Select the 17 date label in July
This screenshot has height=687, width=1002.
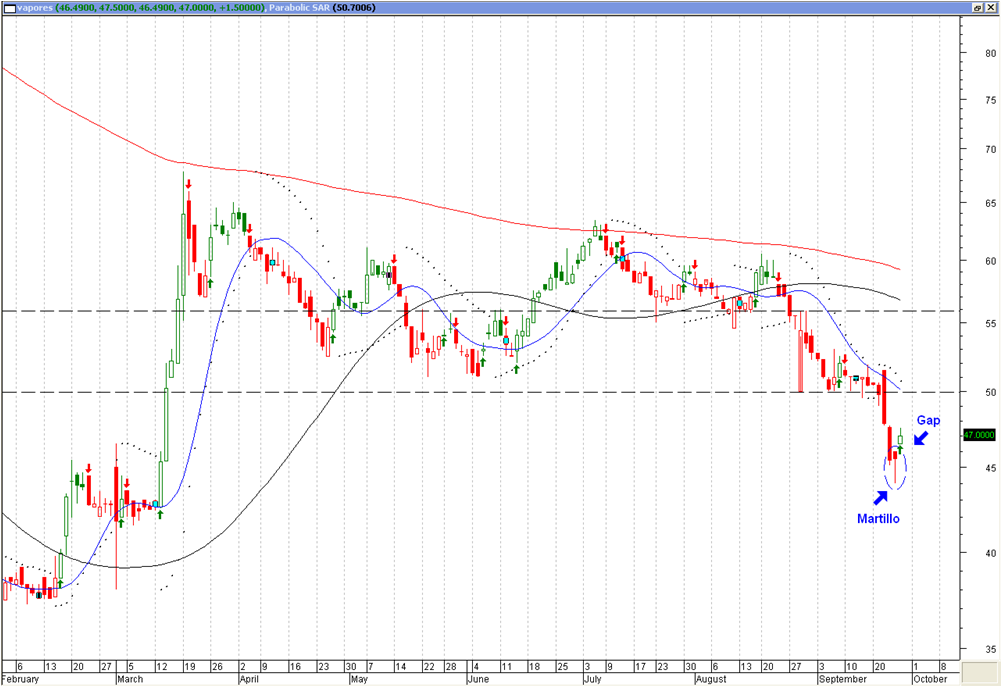(x=640, y=667)
